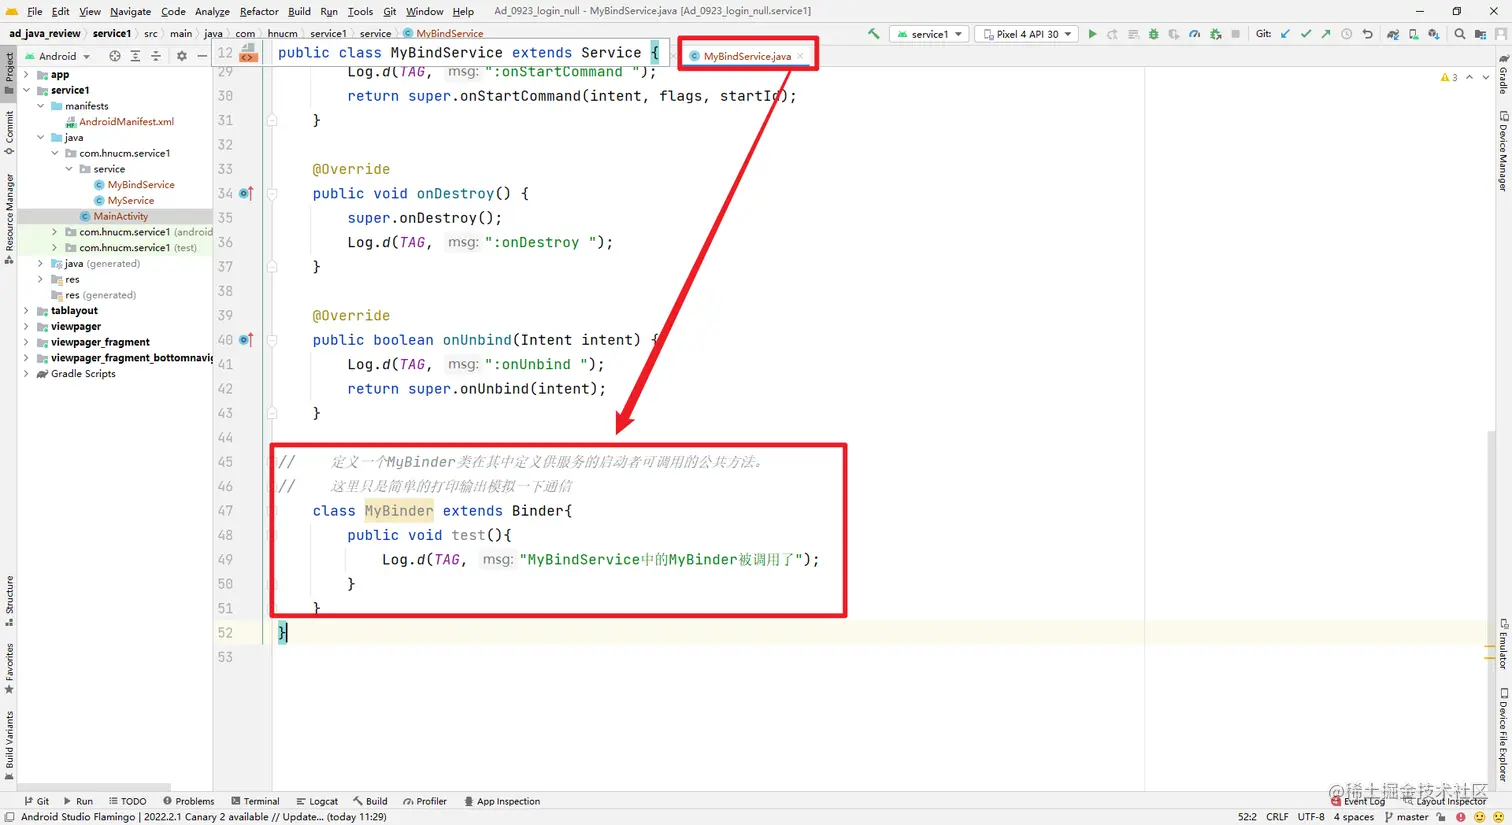1512x825 pixels.
Task: Collapse the manifests folder node
Action: (40, 106)
